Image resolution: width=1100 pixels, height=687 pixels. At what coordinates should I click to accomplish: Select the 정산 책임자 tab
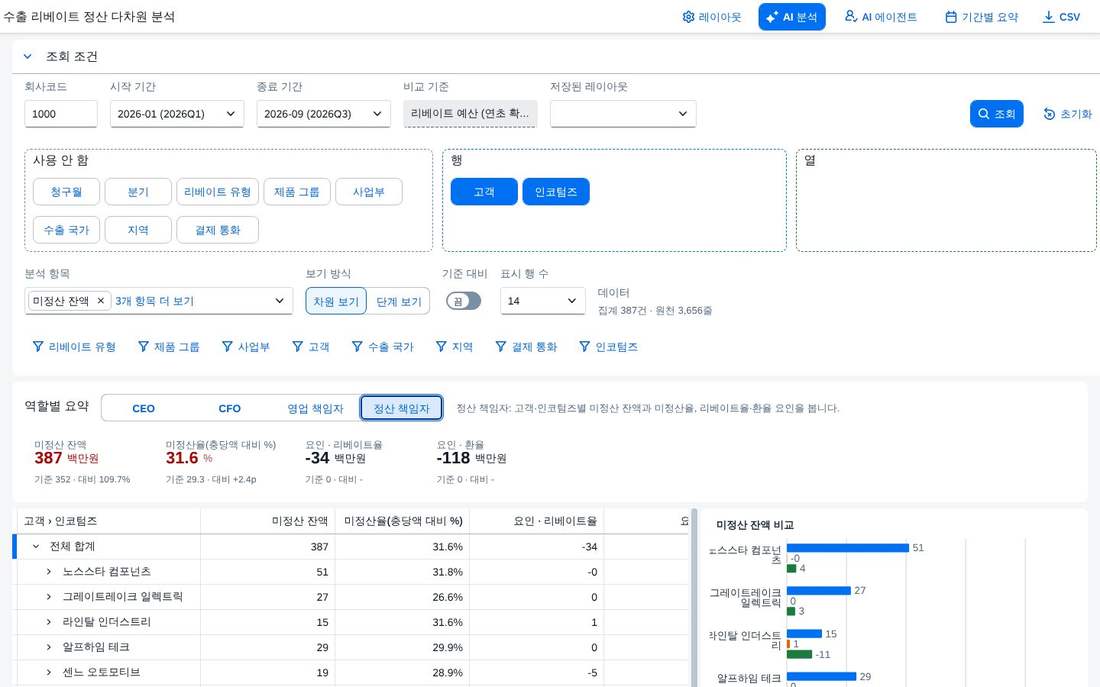401,408
